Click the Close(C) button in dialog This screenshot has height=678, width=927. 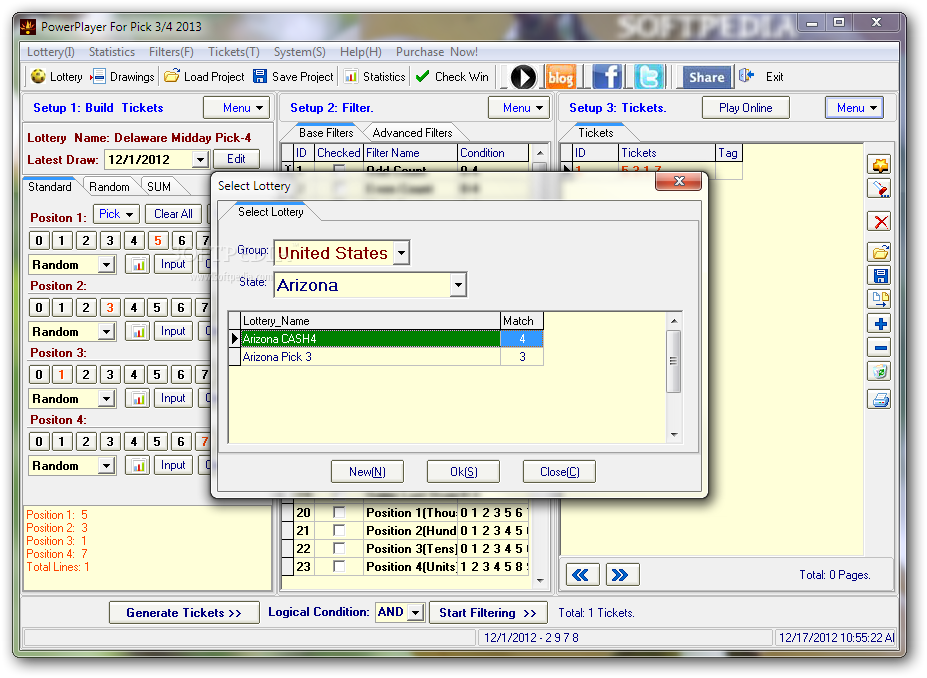tap(559, 472)
